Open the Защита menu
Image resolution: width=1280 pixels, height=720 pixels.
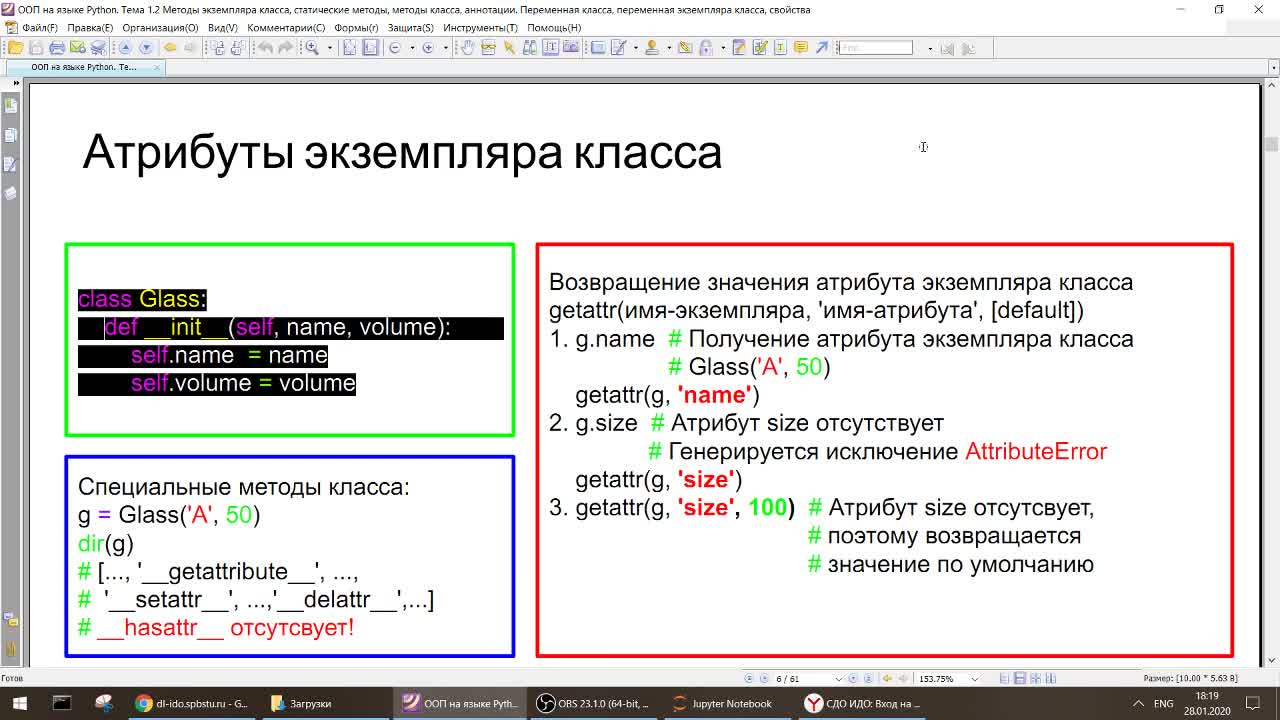point(410,28)
